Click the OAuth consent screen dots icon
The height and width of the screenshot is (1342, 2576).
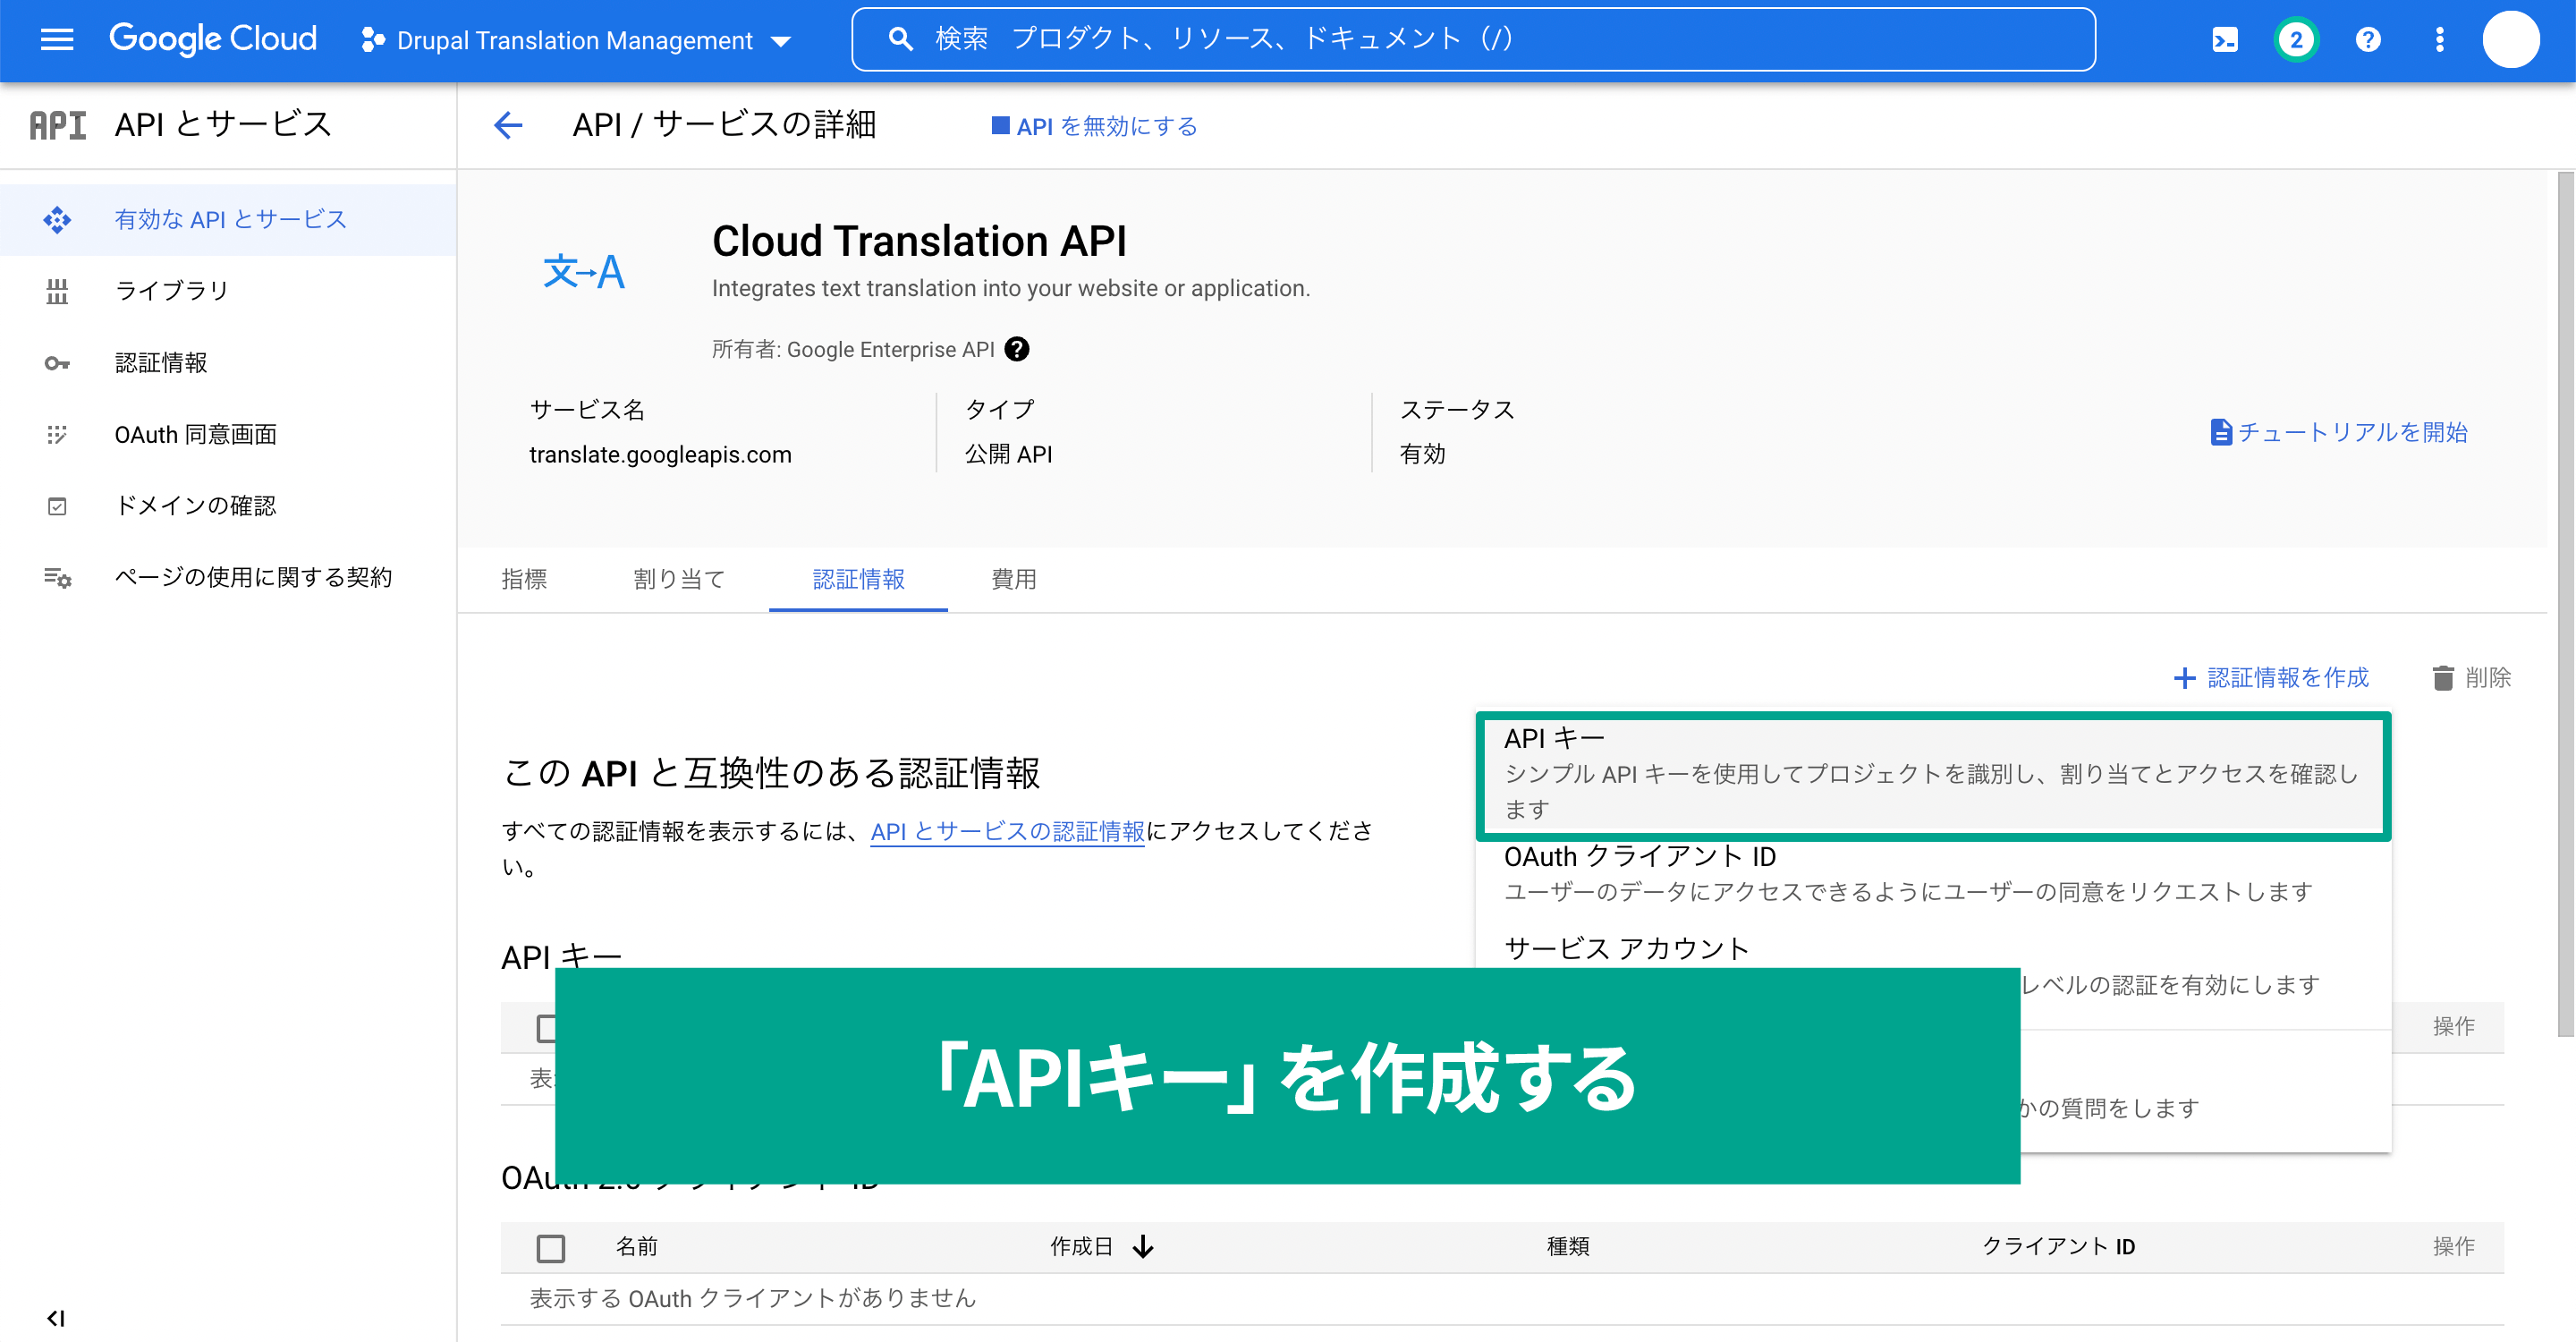pyautogui.click(x=57, y=435)
